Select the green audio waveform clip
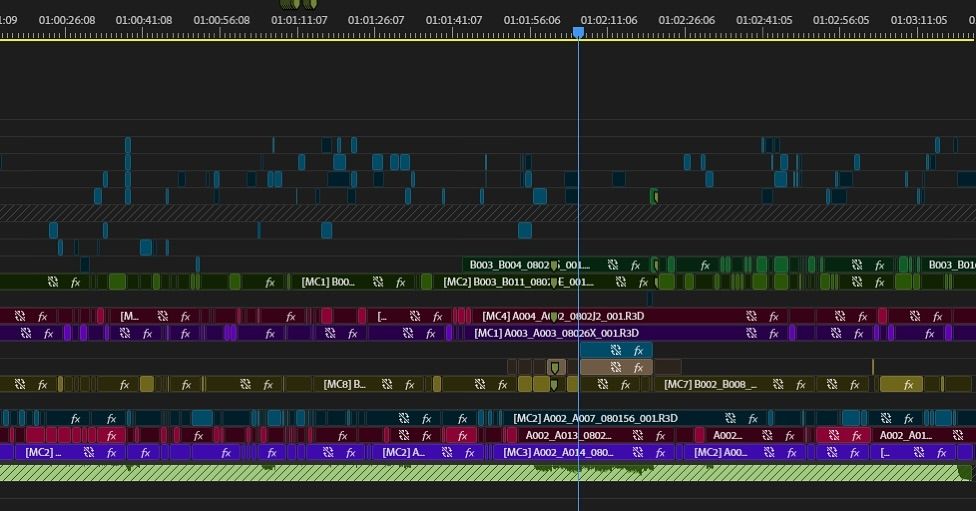The image size is (976, 511). (x=486, y=472)
